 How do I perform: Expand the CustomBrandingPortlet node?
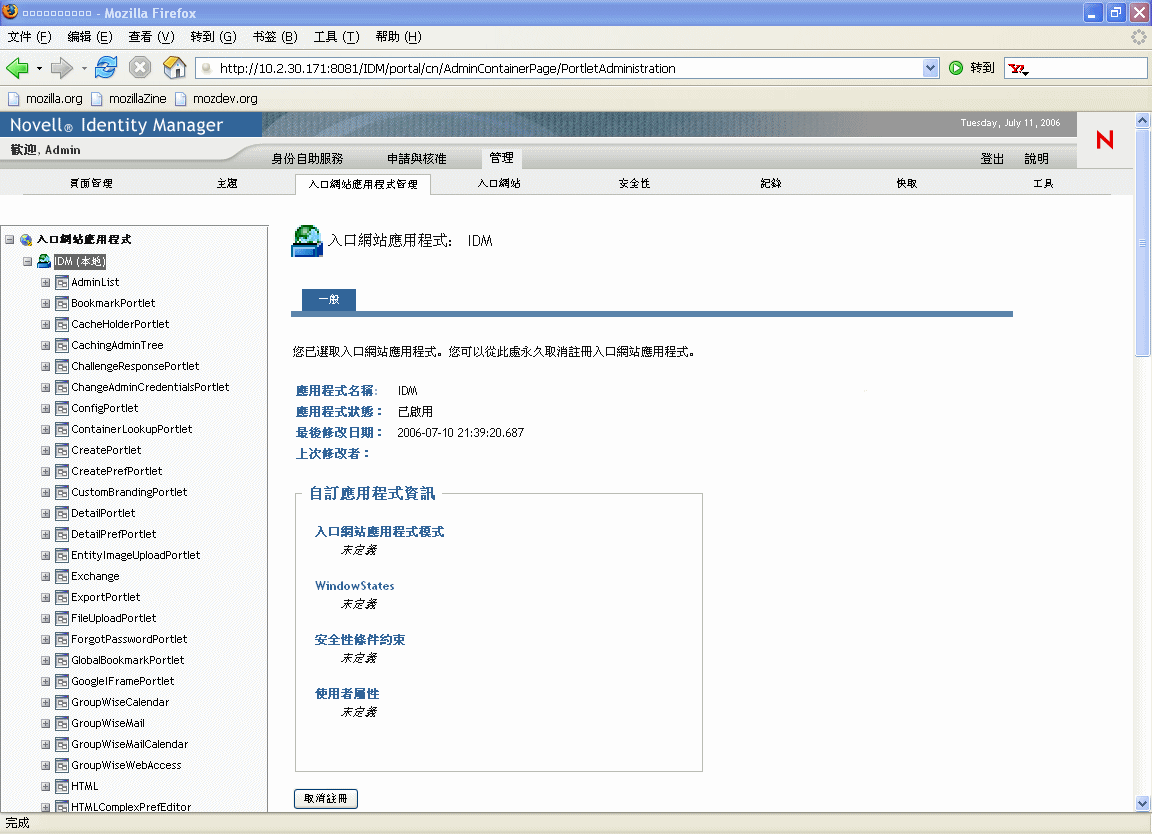[x=46, y=492]
